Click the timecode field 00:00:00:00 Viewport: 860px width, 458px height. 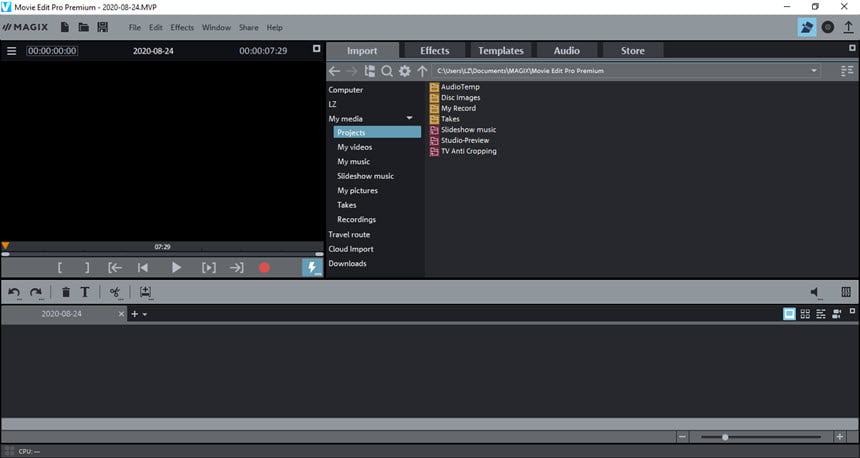[52, 51]
